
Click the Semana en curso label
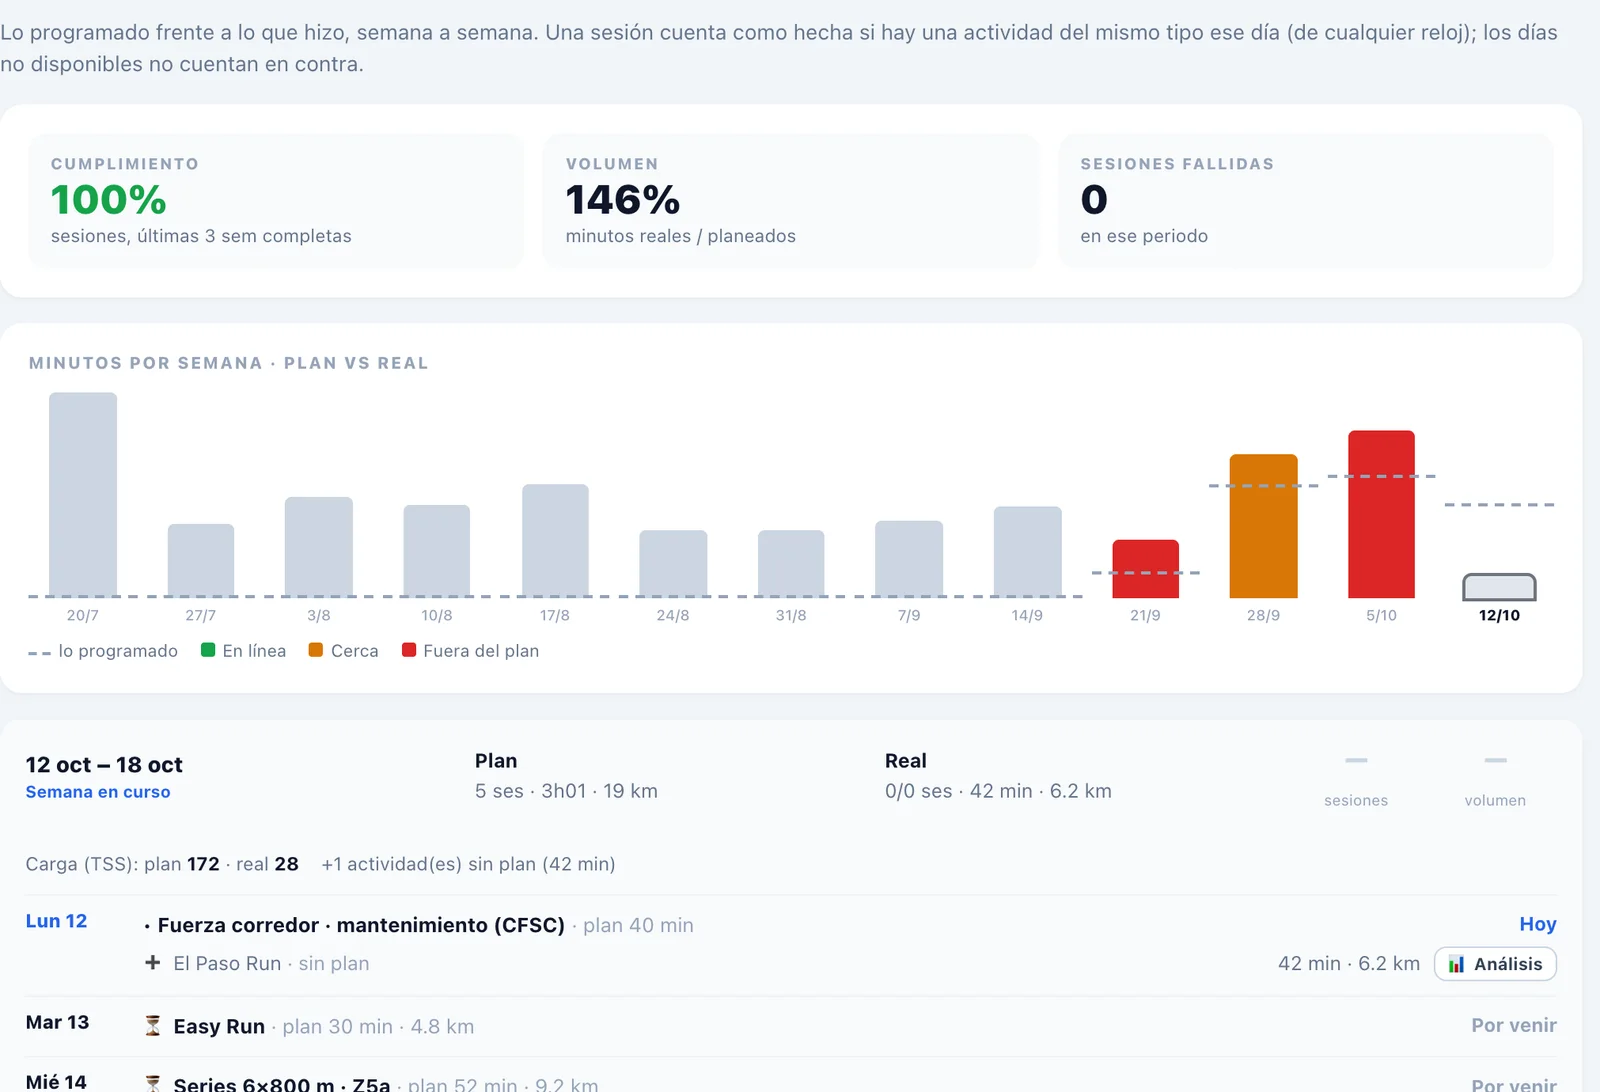98,792
